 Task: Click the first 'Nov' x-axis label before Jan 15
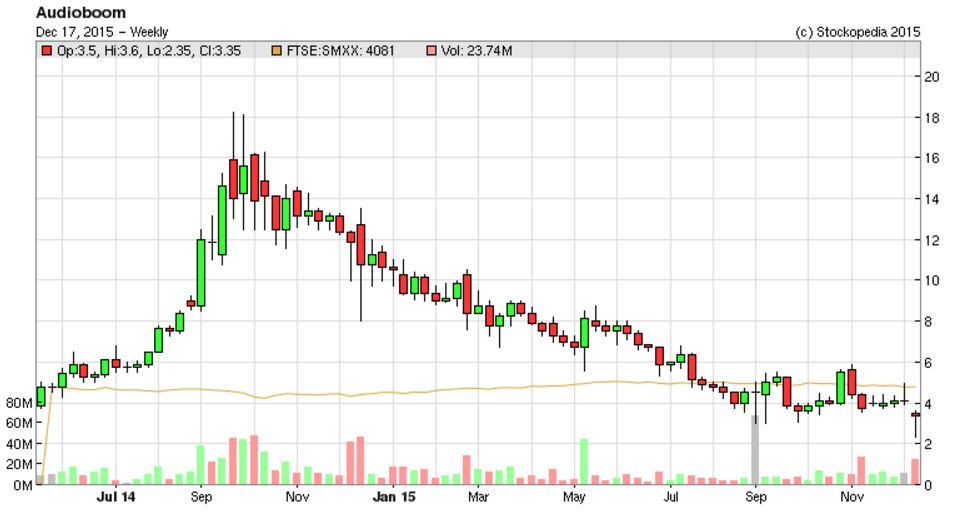tap(298, 497)
